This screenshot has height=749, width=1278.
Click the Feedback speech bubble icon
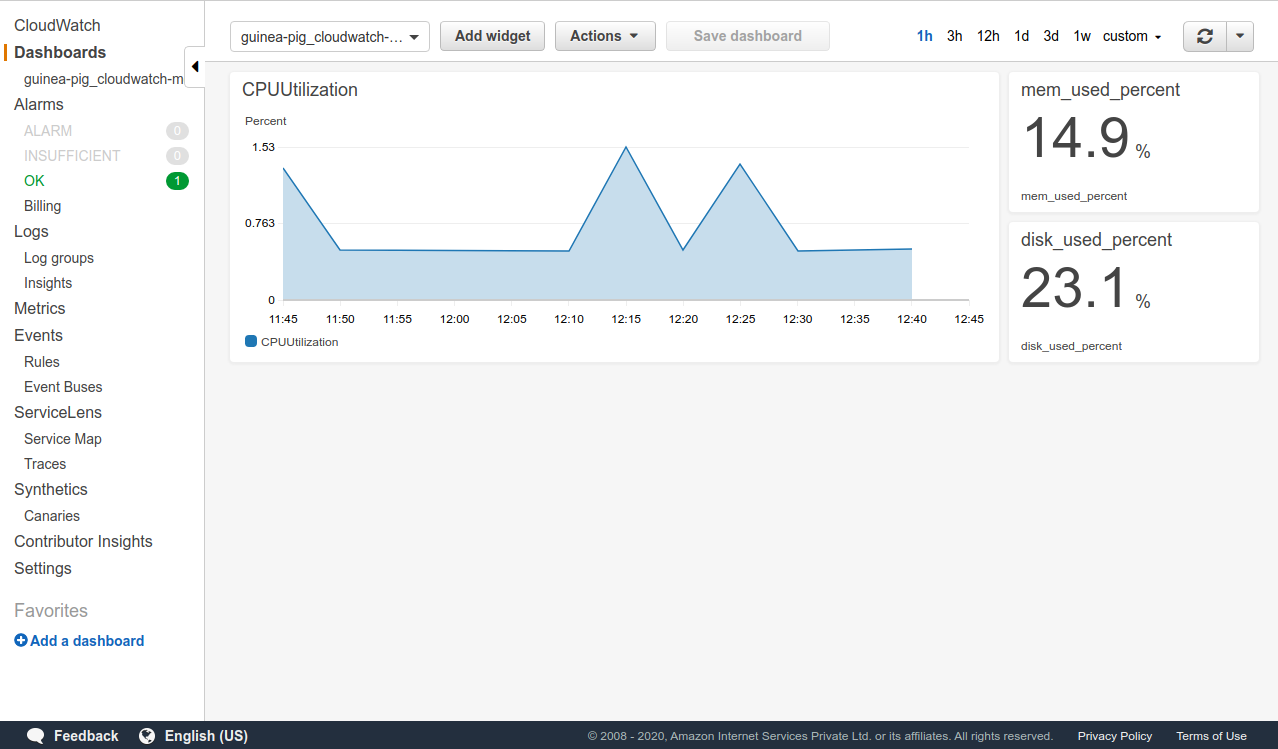point(35,736)
